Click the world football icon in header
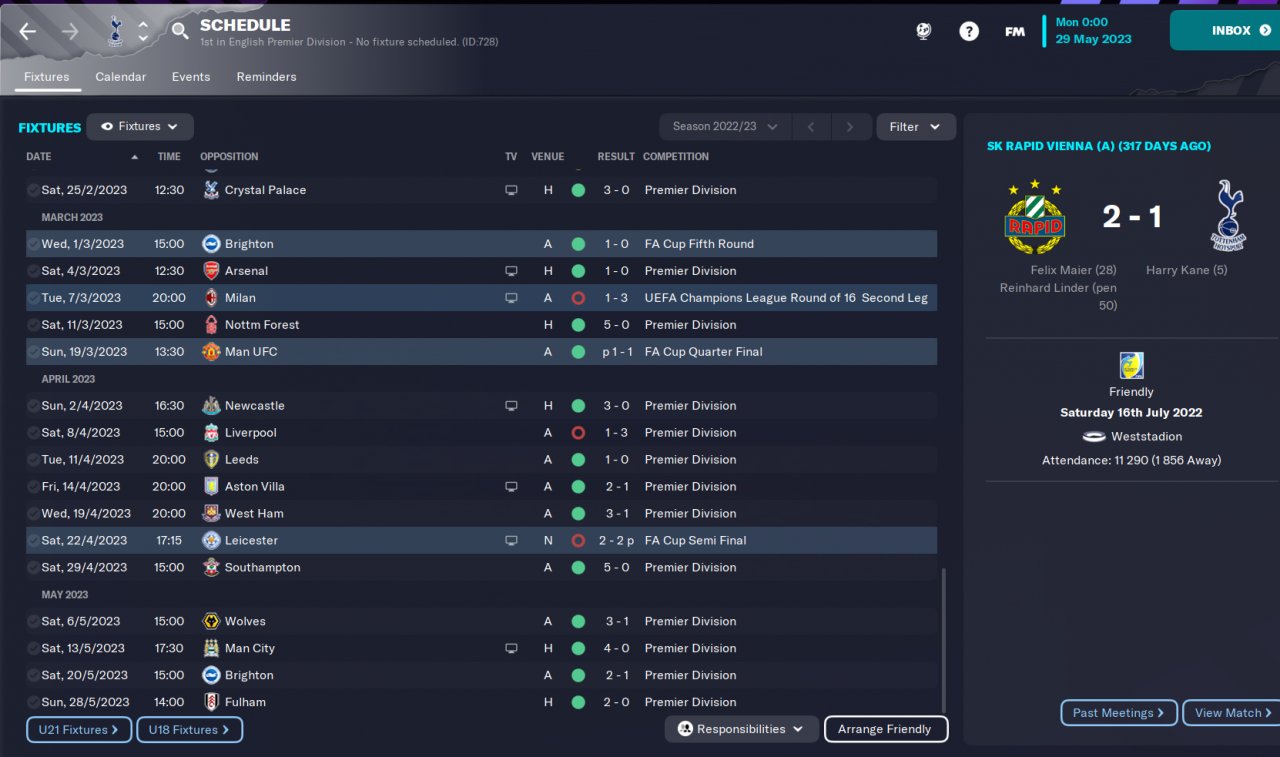The height and width of the screenshot is (757, 1280). pos(924,31)
